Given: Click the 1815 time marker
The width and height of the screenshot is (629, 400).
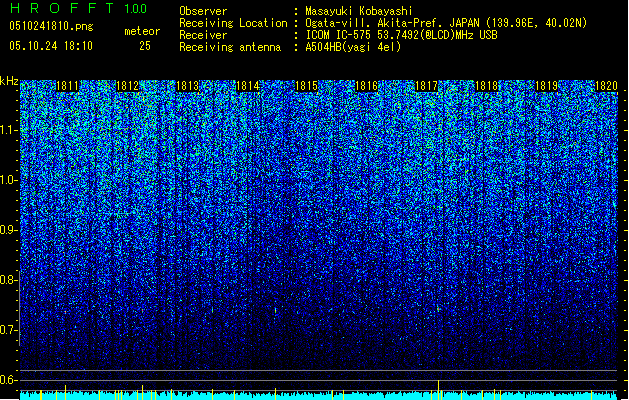Looking at the screenshot, I should [306, 86].
